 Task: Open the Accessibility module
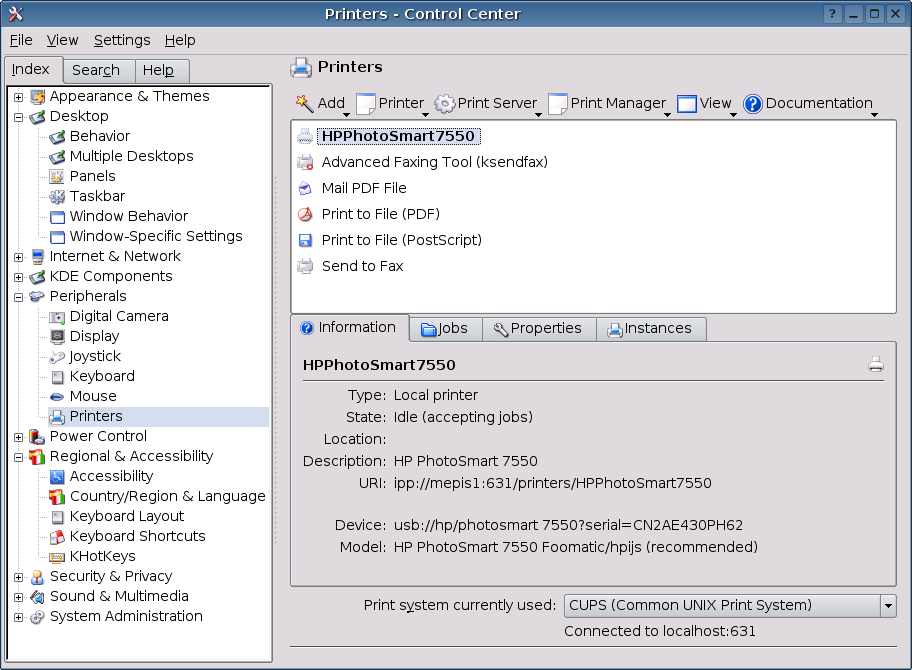tap(111, 476)
